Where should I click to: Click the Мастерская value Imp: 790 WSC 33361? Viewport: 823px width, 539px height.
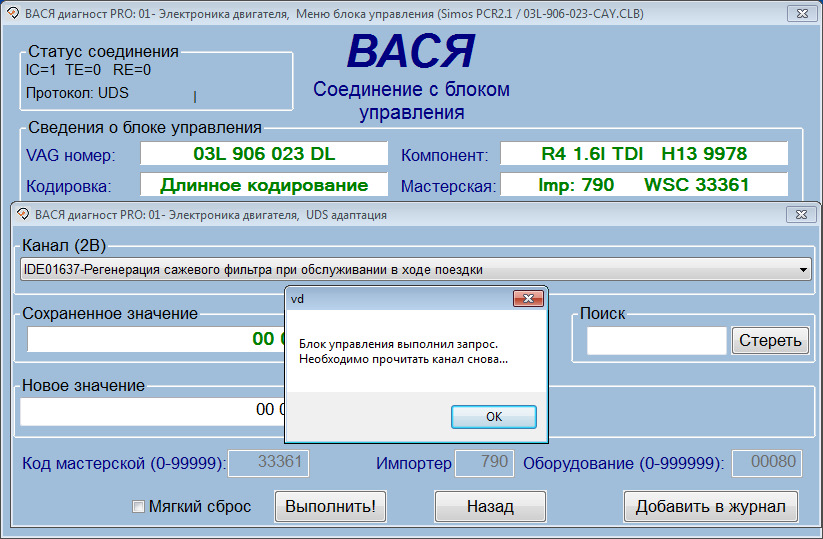pyautogui.click(x=644, y=185)
